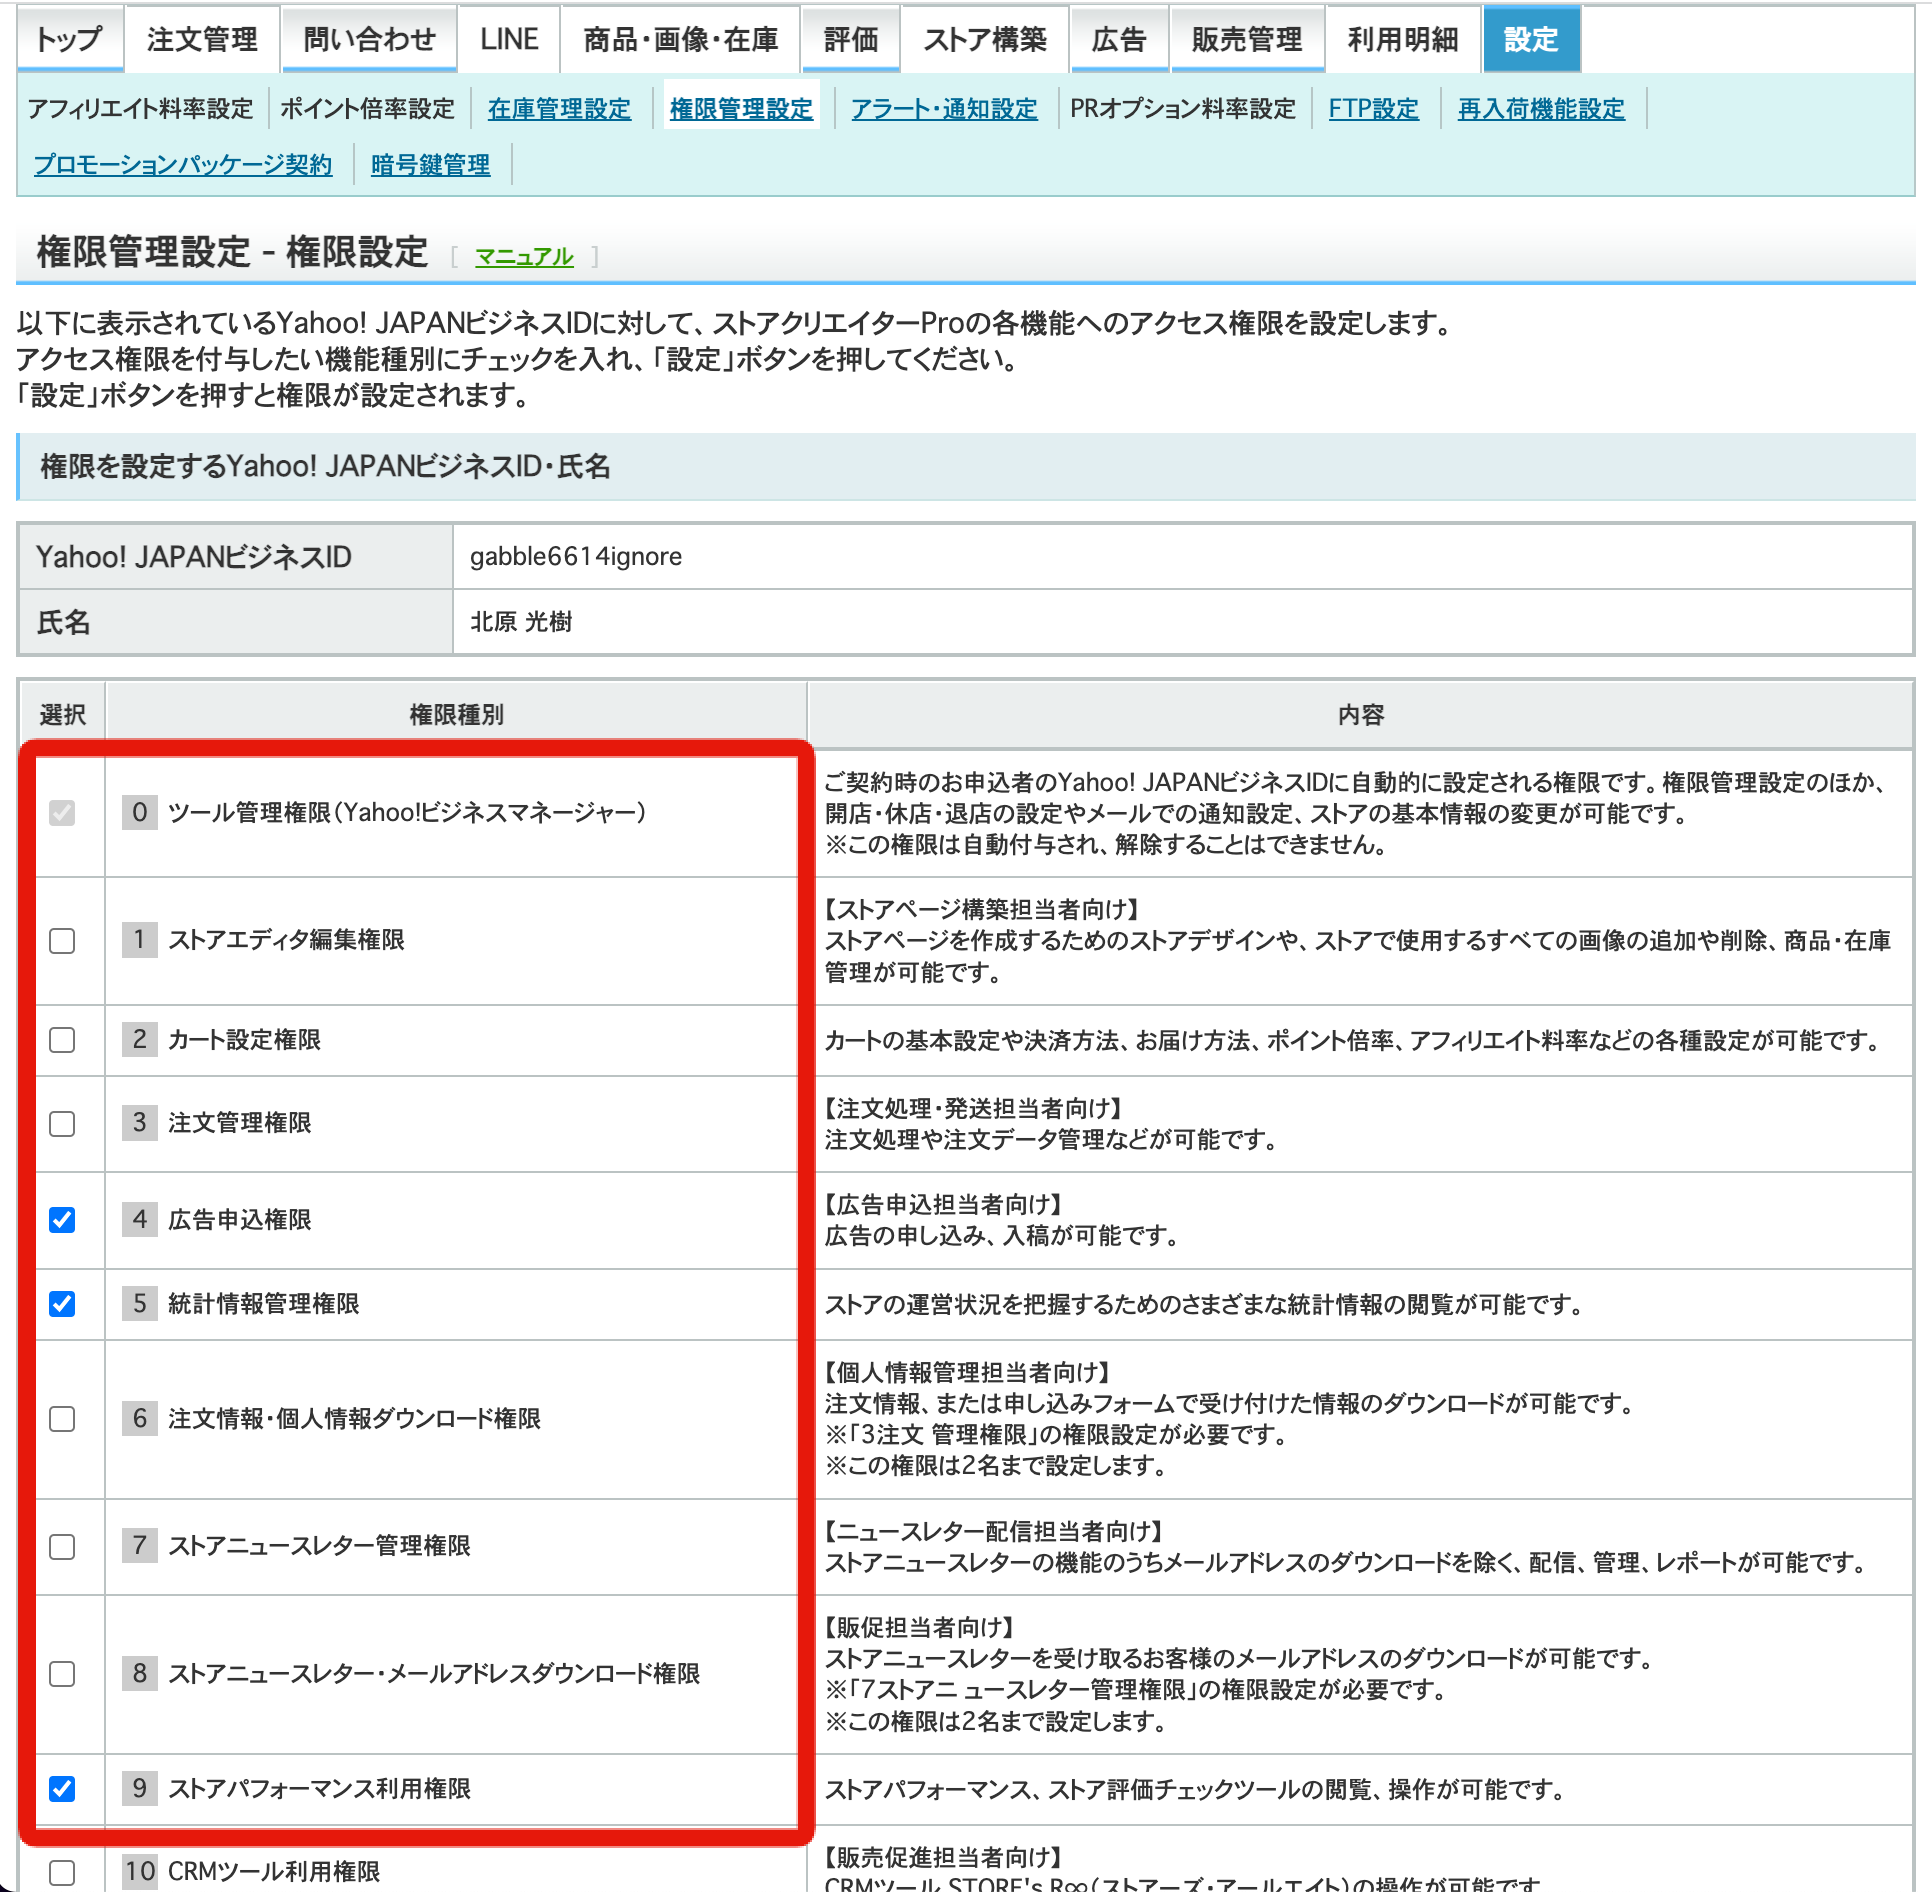The image size is (1932, 1892).
Task: Enable the カート設定権限 checkbox
Action: [x=63, y=1040]
